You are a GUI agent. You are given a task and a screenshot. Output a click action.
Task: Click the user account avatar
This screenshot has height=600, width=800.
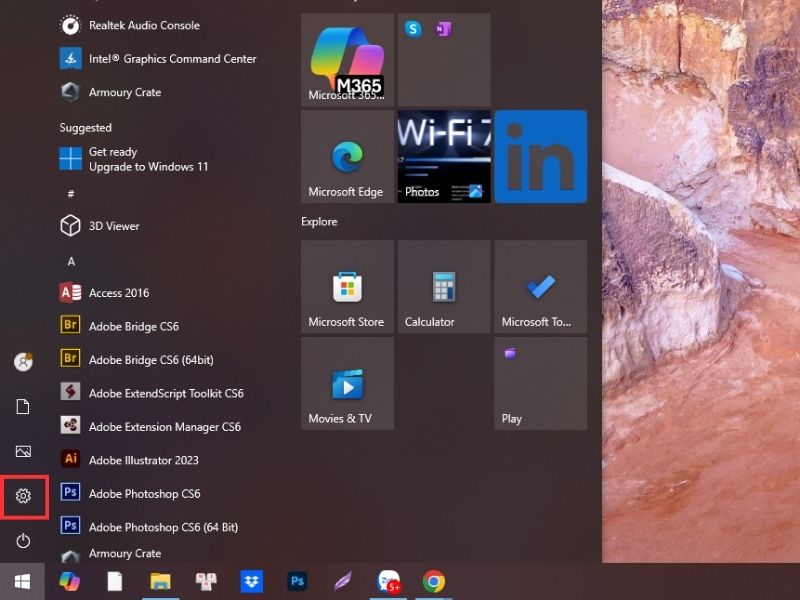pyautogui.click(x=23, y=362)
